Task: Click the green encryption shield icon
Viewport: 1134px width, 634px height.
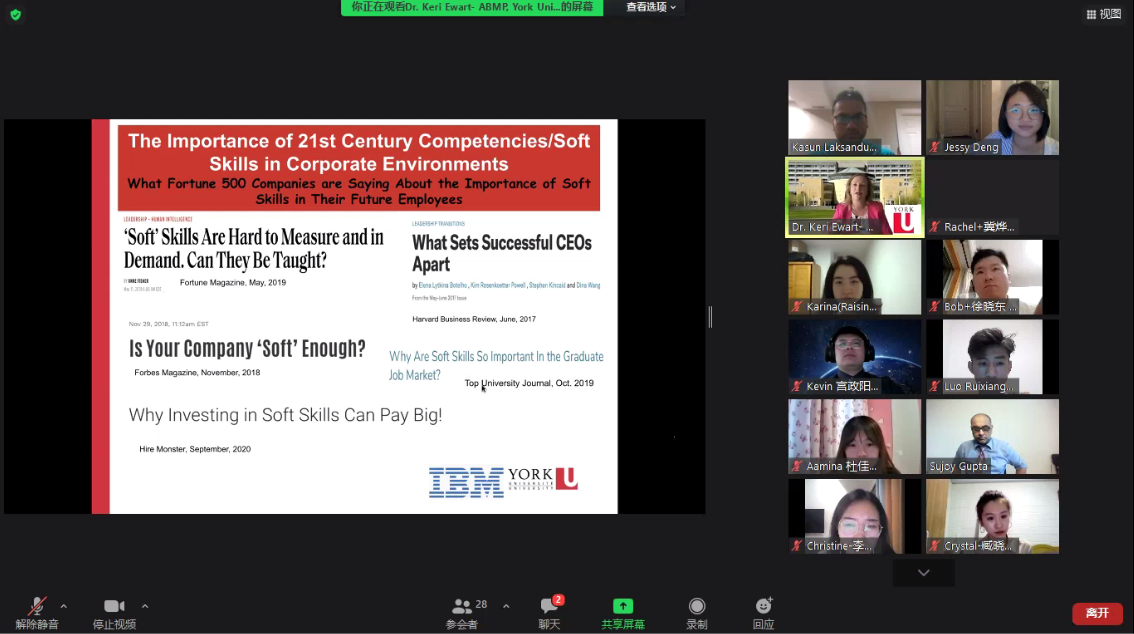Action: 15,14
